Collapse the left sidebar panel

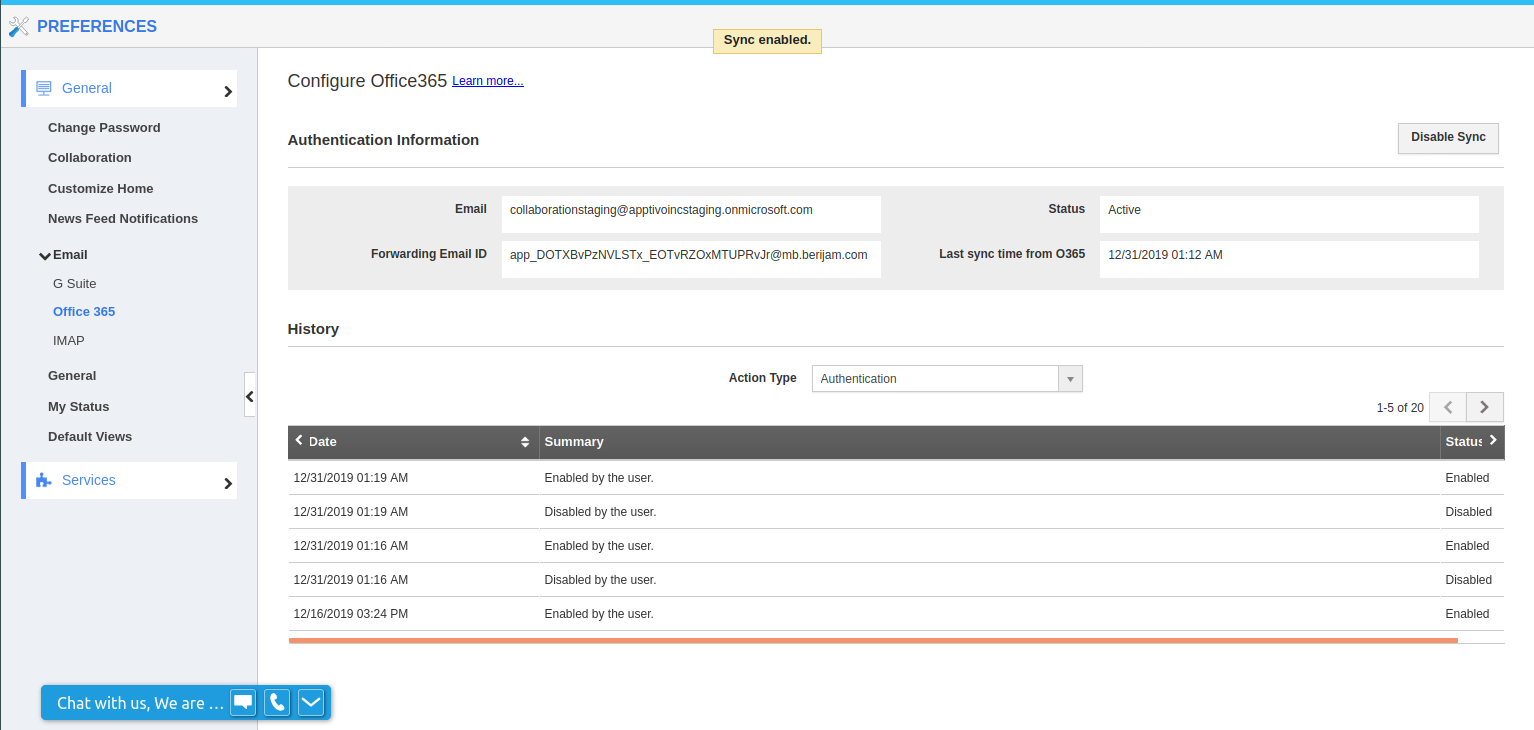(x=250, y=396)
